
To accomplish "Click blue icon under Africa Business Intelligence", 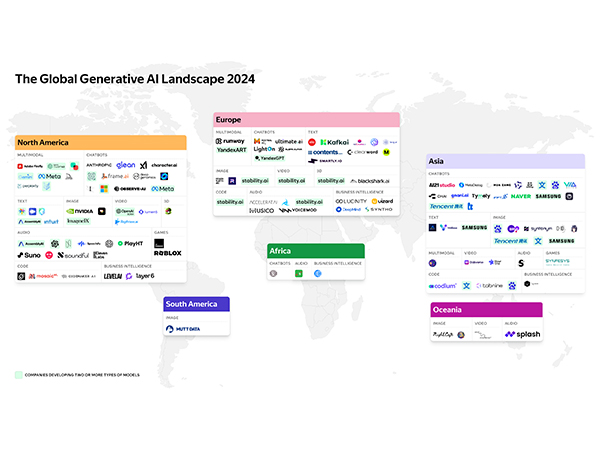I will [x=318, y=274].
